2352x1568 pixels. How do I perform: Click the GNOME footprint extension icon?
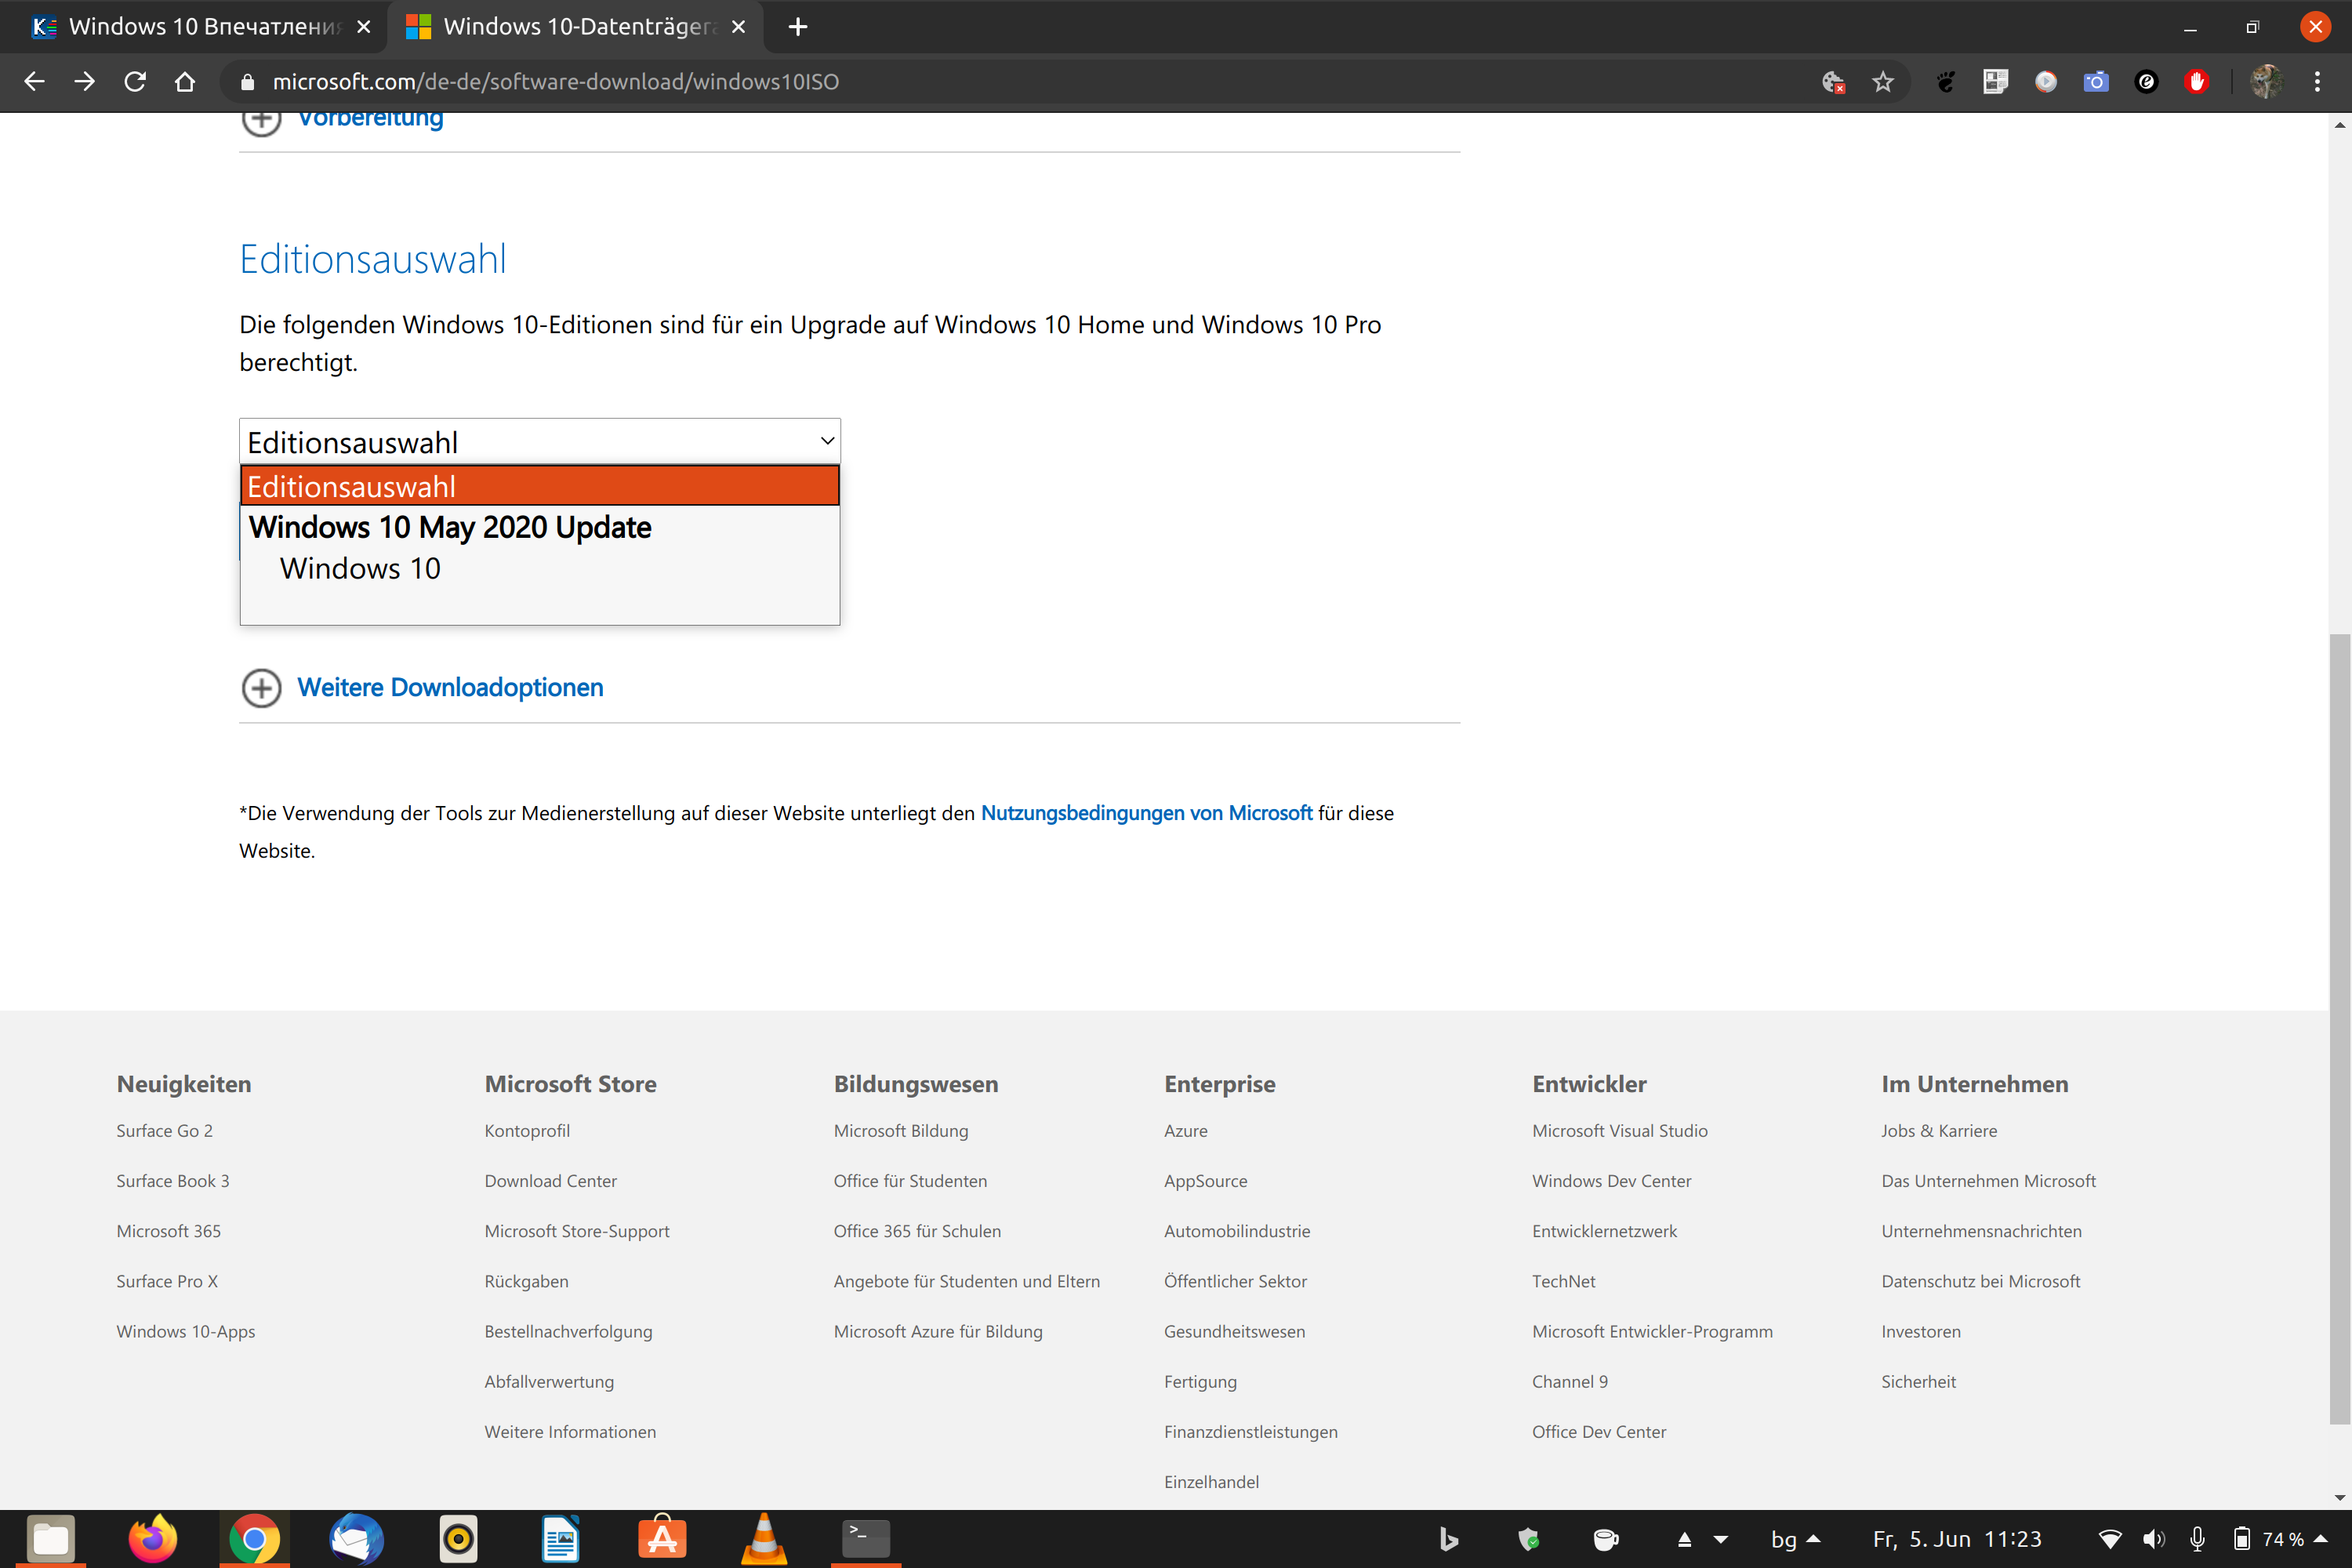1946,82
